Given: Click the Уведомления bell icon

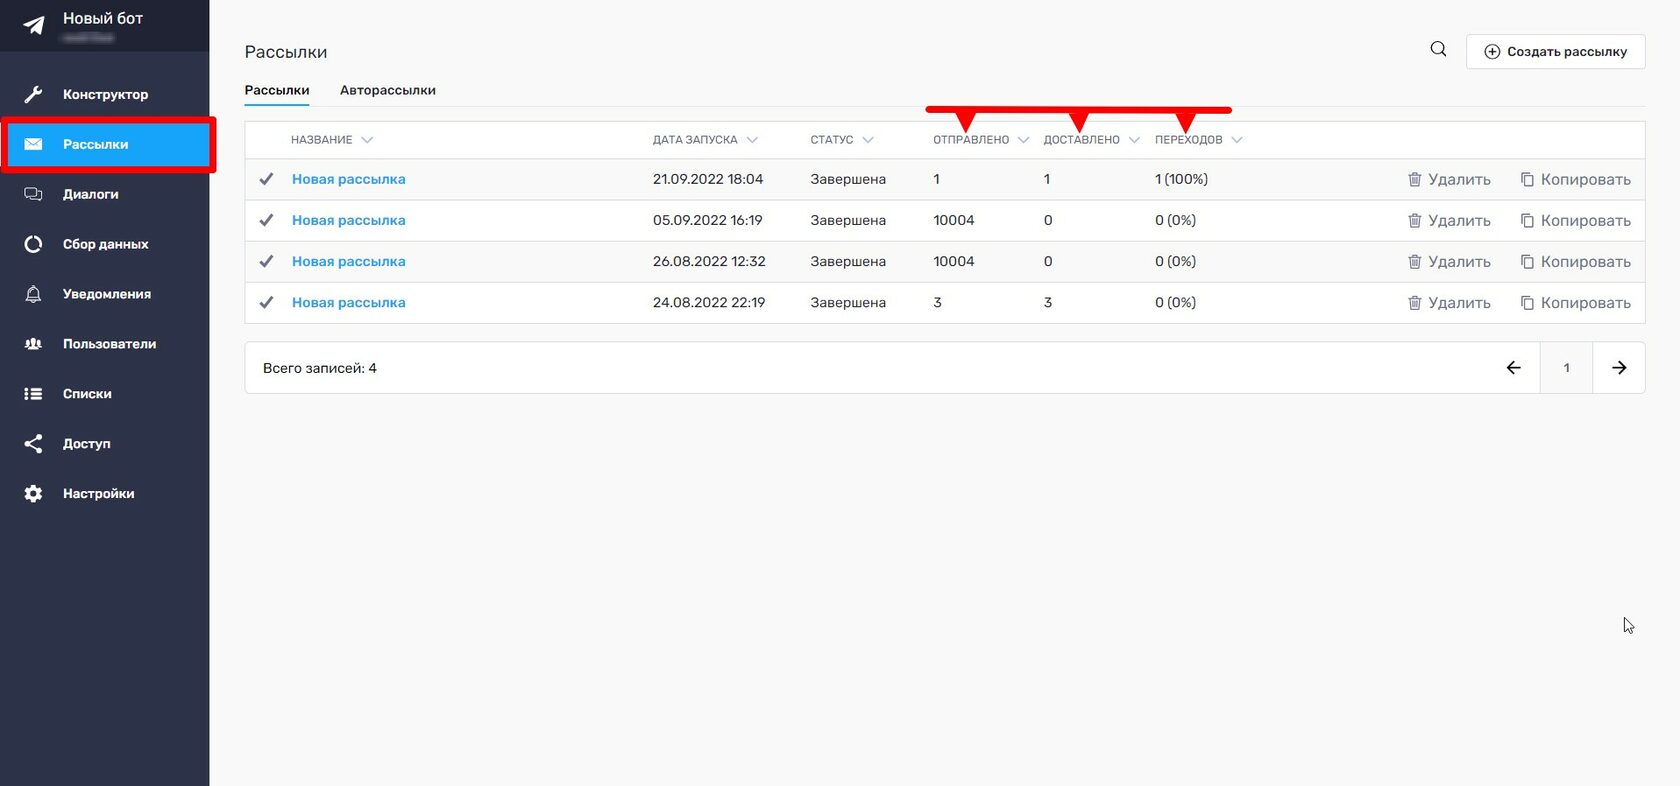Looking at the screenshot, I should click(x=33, y=294).
